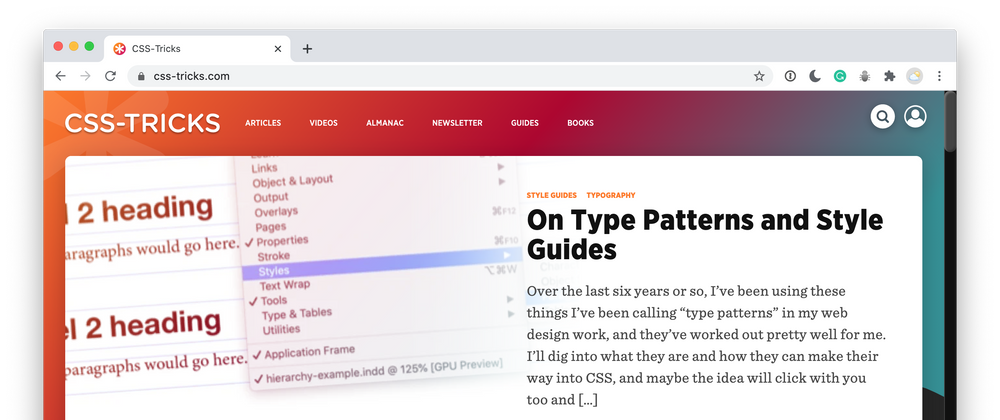This screenshot has height=420, width=1000.
Task: Open the Grammarly extension icon
Action: [840, 76]
